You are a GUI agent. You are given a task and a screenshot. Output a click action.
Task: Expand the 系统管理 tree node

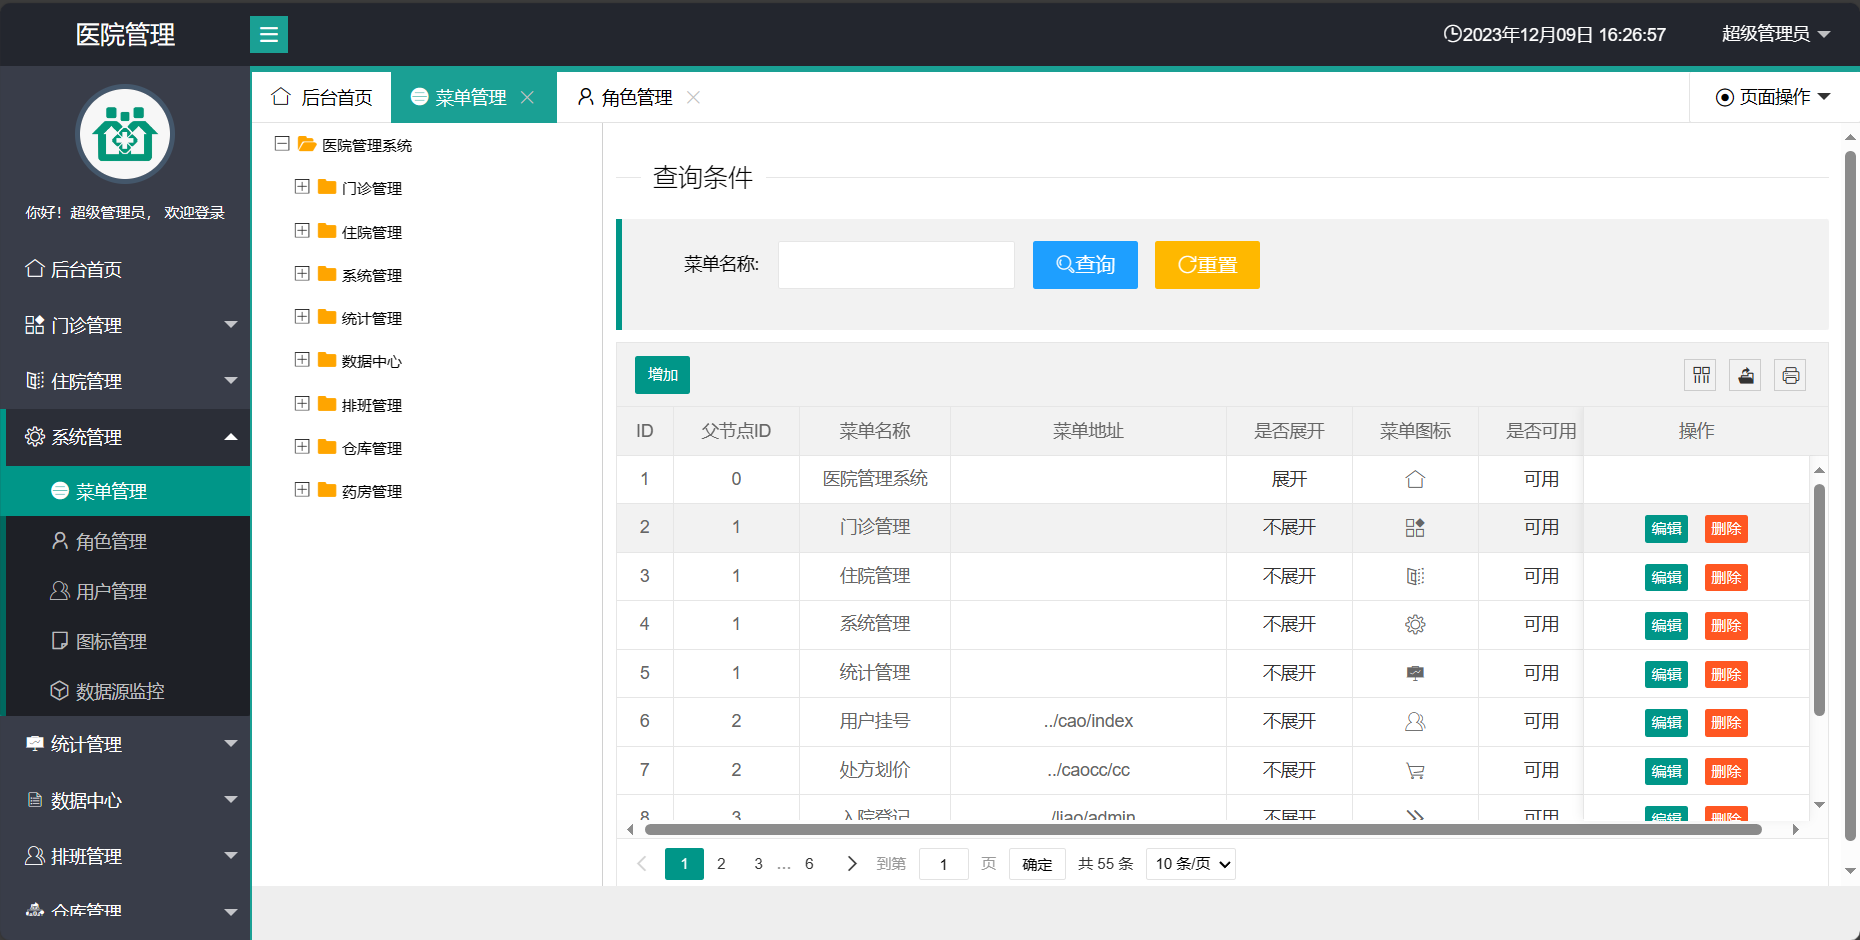coord(302,273)
